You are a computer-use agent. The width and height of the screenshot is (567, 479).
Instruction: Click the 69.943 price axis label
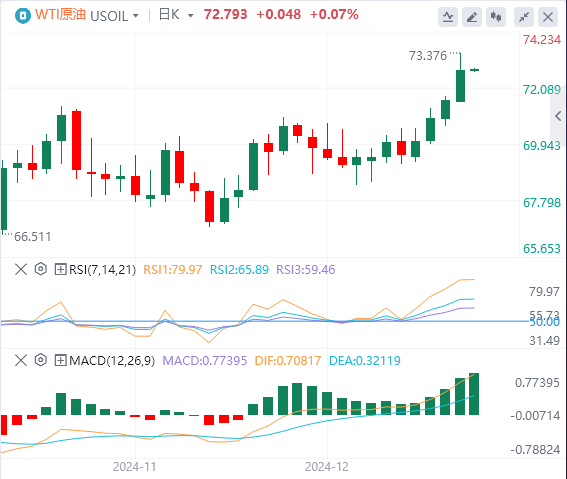point(542,146)
